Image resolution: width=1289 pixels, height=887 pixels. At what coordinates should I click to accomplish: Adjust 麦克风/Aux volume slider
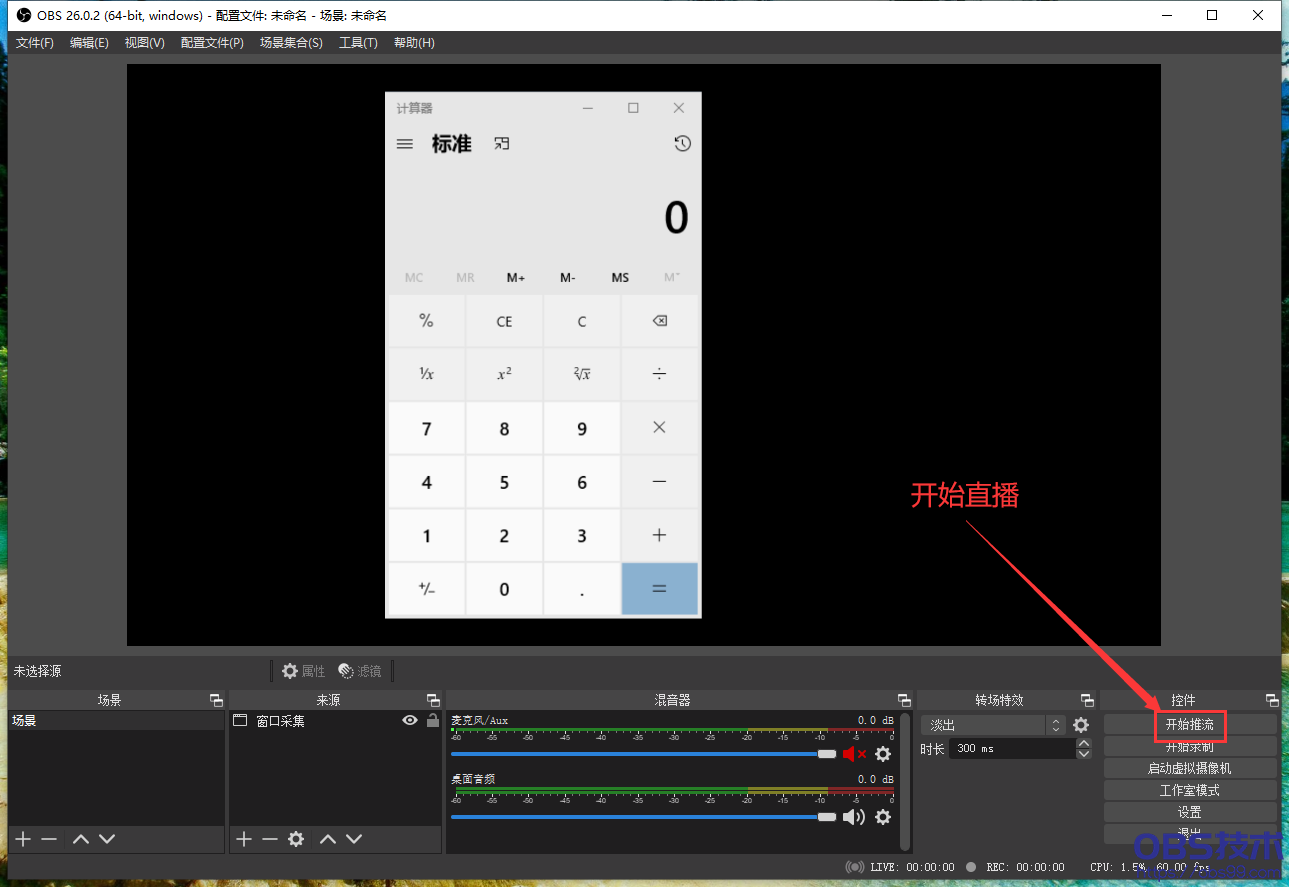(x=643, y=754)
